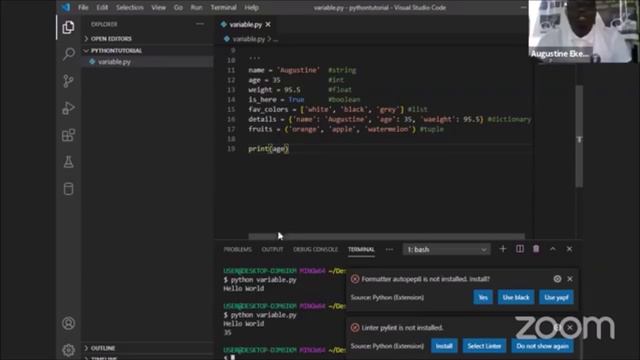Viewport: 640px width, 360px height.
Task: Open the database cylinder view in activity bar
Action: (x=68, y=189)
